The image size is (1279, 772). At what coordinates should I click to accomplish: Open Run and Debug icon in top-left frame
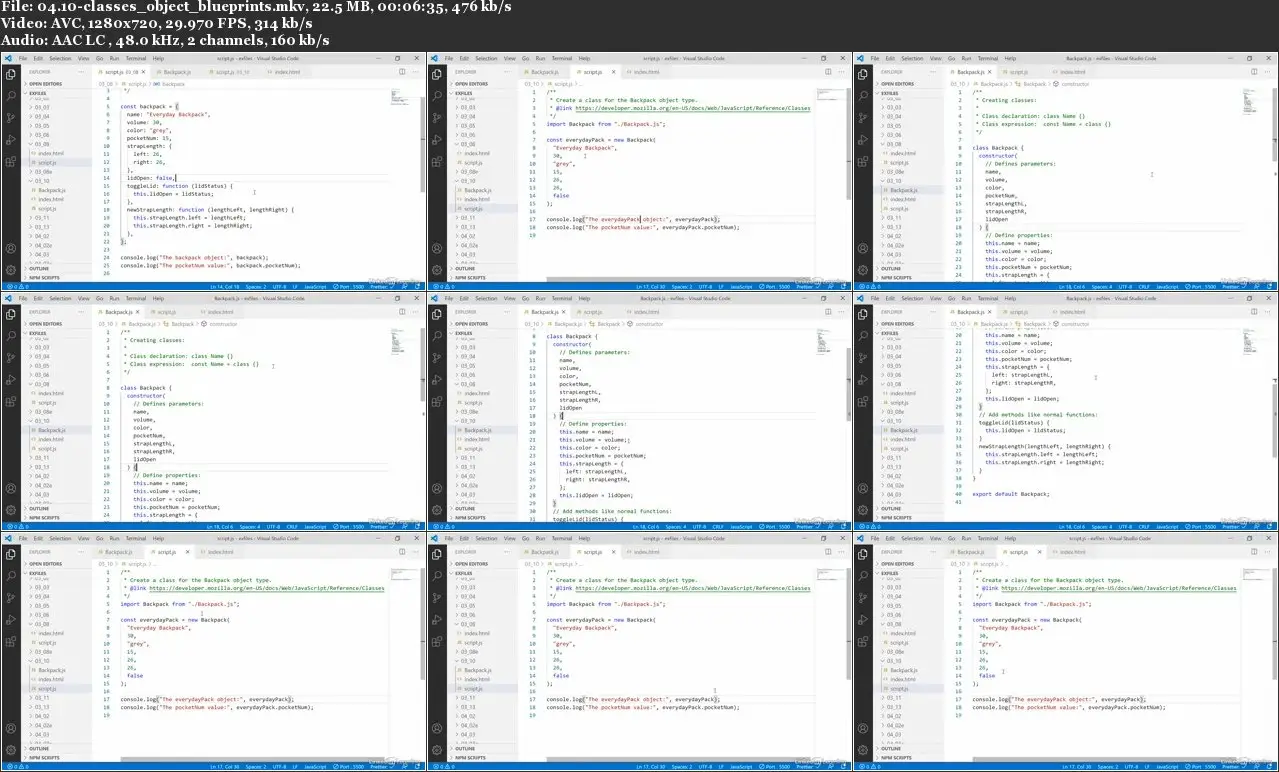11,140
